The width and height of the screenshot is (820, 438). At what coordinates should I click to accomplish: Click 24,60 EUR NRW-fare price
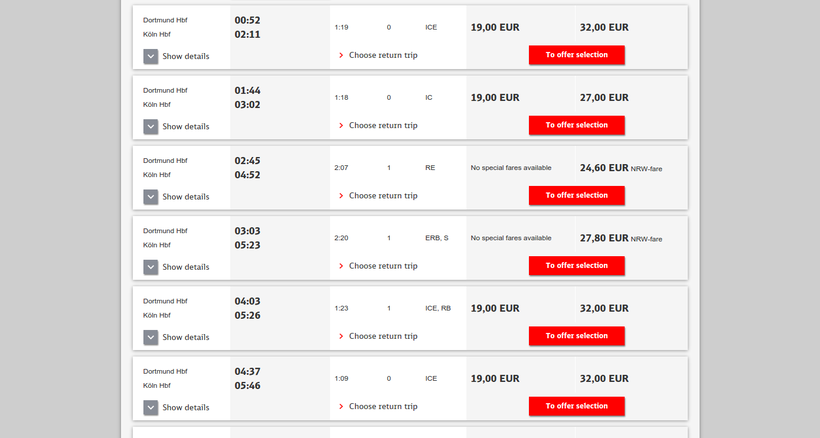tap(604, 168)
